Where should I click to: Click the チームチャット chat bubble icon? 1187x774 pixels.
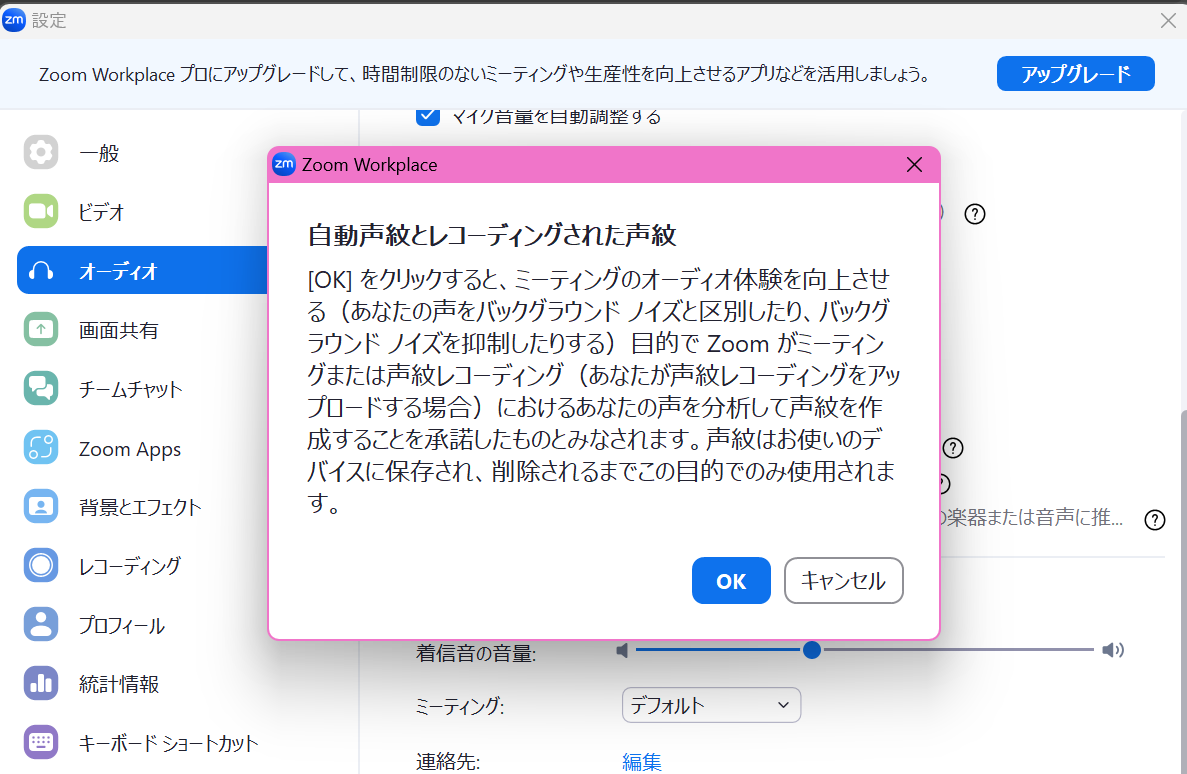pyautogui.click(x=41, y=389)
